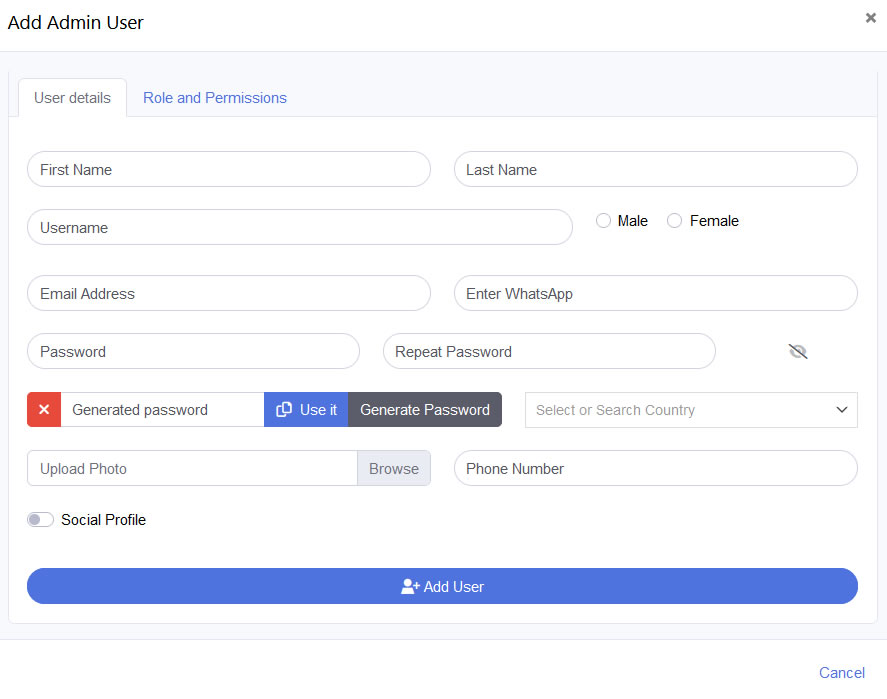Click the Enter WhatsApp field
The width and height of the screenshot is (887, 699).
655,294
